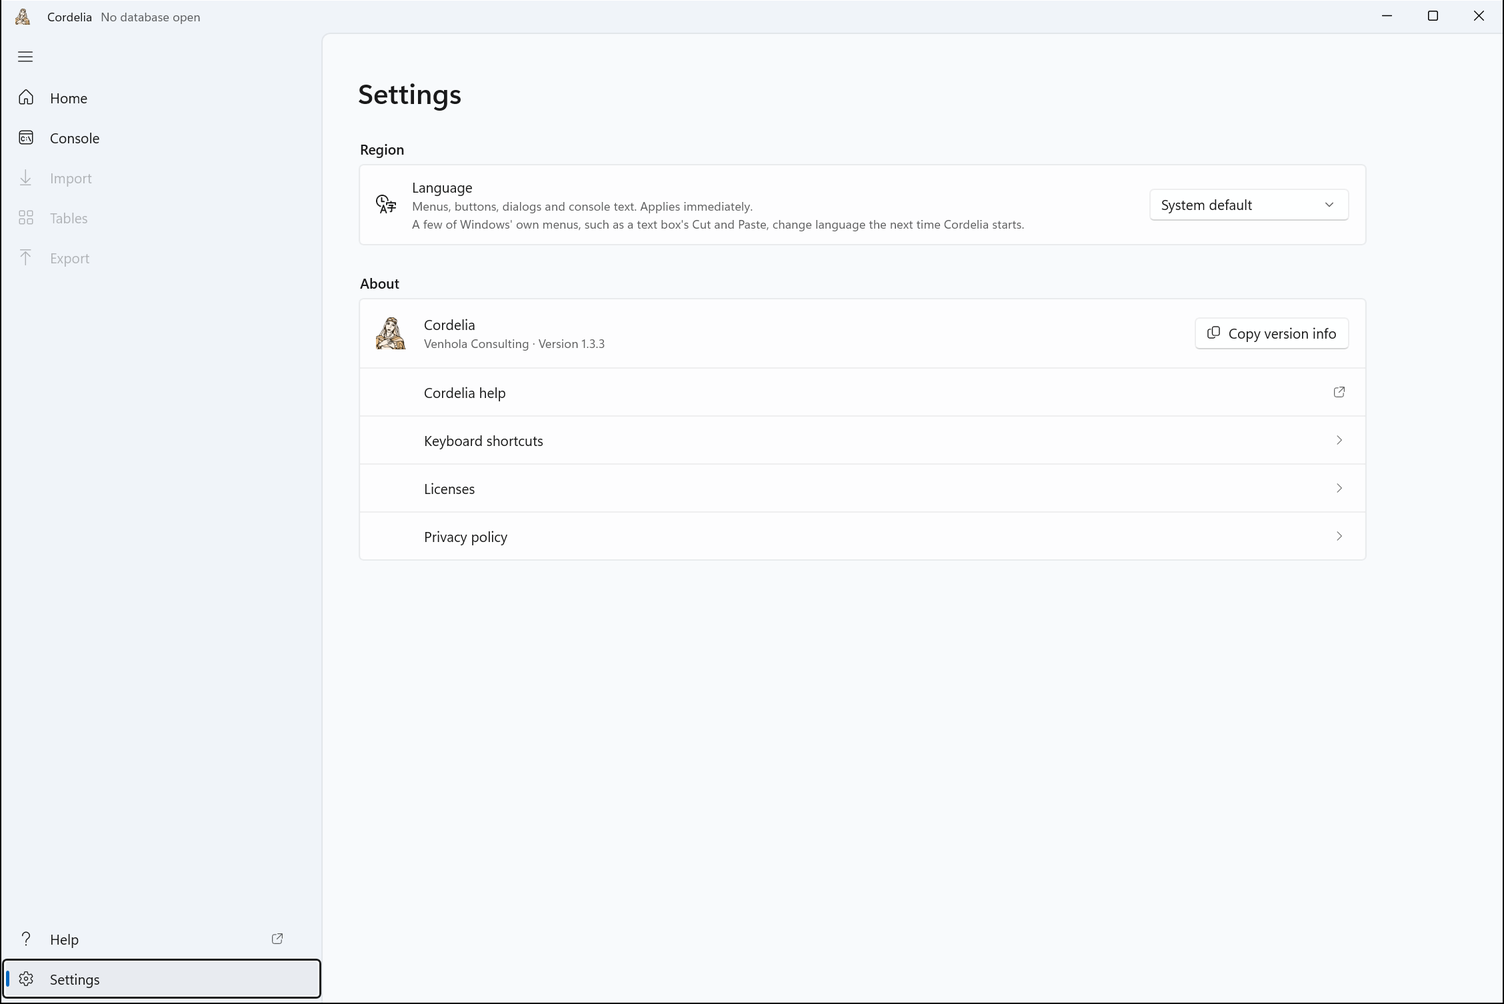This screenshot has width=1504, height=1004.
Task: Expand the Keyboard shortcuts chevron
Action: pyautogui.click(x=1339, y=440)
